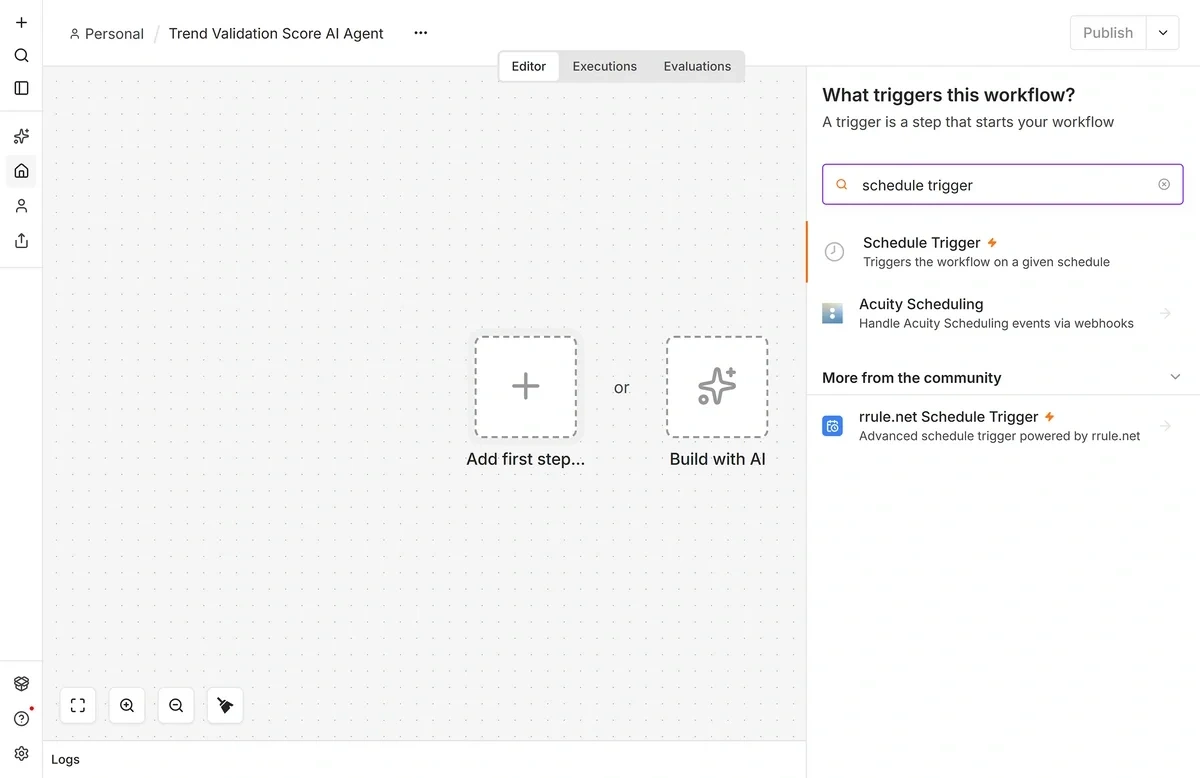This screenshot has height=778, width=1200.
Task: Zoom in on the canvas
Action: pyautogui.click(x=127, y=705)
